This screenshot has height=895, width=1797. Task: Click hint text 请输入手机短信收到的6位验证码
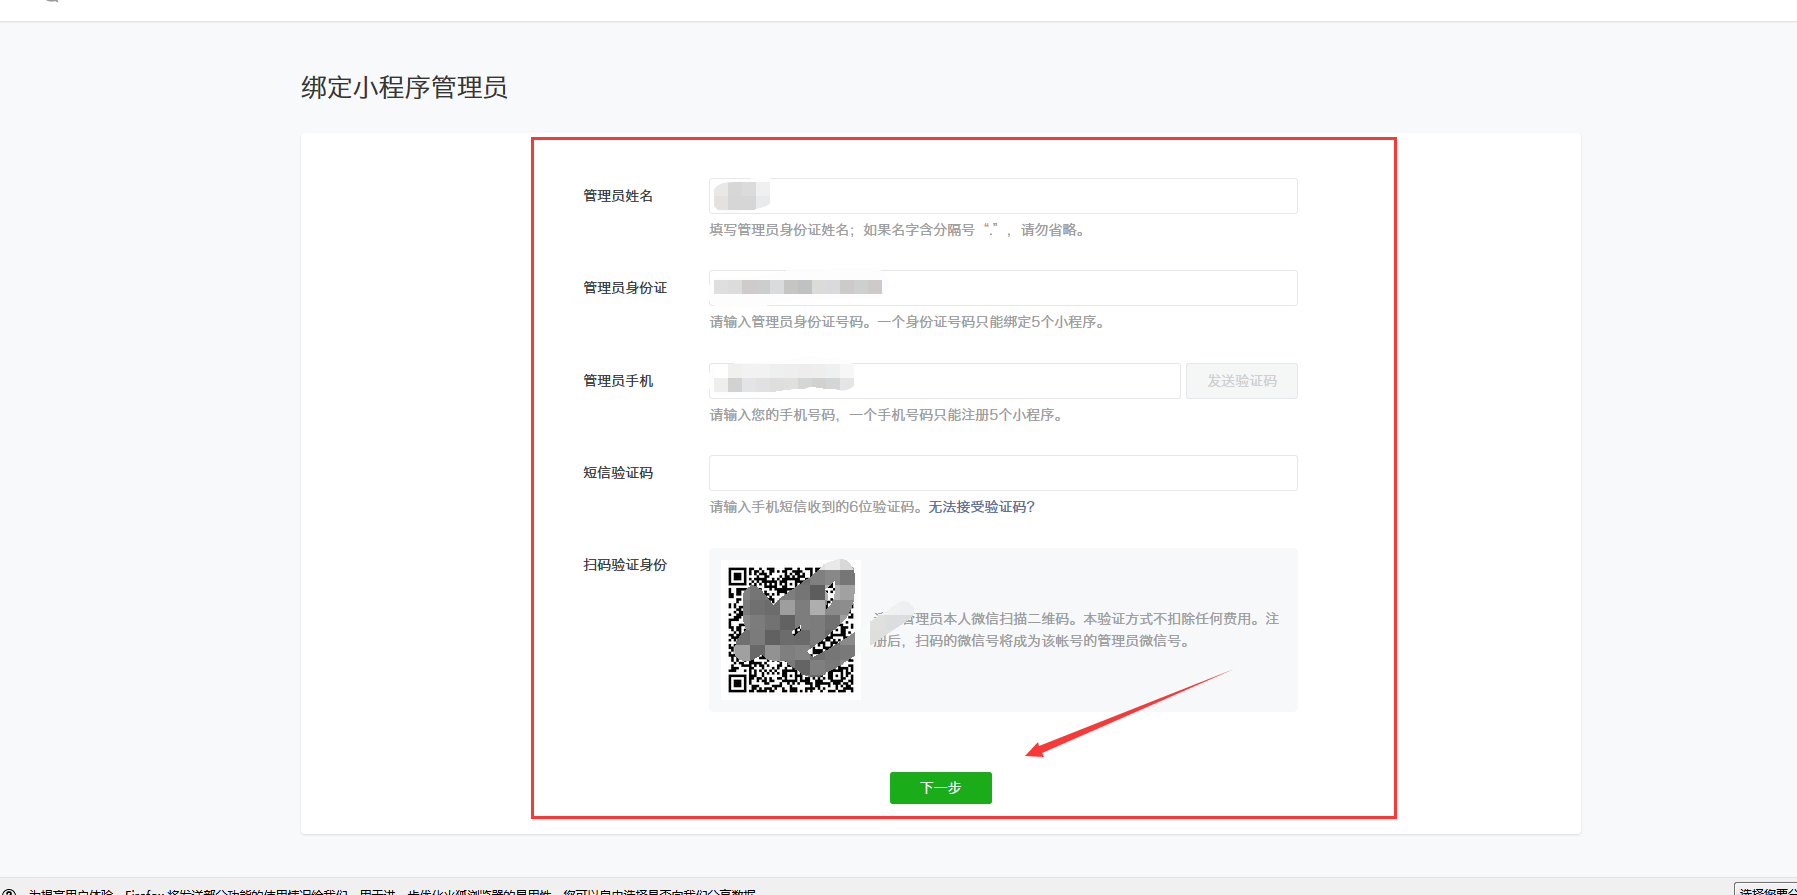[x=818, y=507]
